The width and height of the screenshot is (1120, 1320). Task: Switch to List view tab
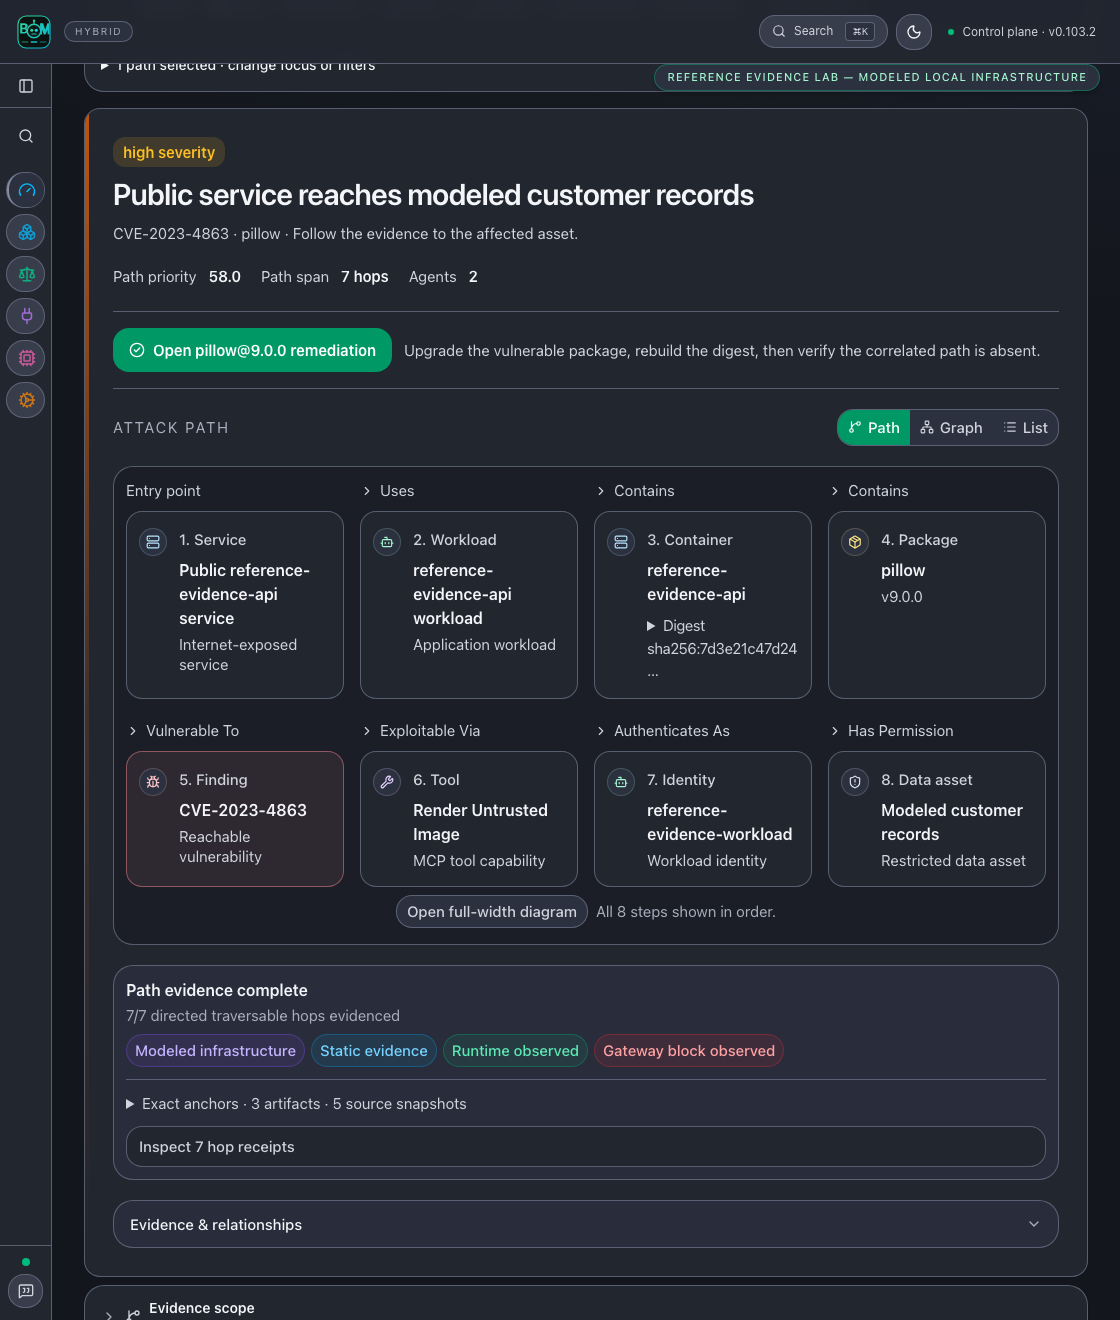pos(1025,428)
